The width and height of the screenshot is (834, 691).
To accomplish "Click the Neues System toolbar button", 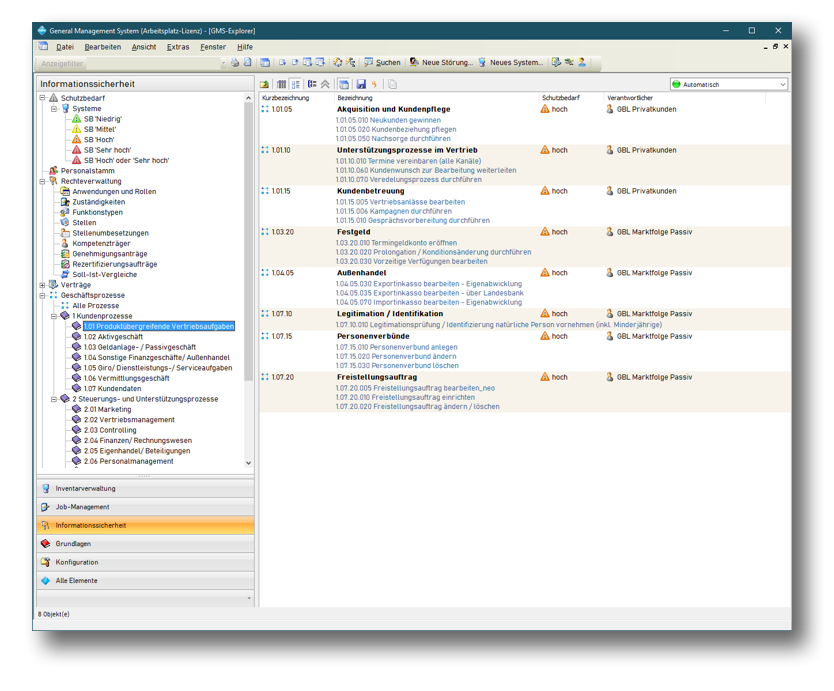I will click(510, 63).
